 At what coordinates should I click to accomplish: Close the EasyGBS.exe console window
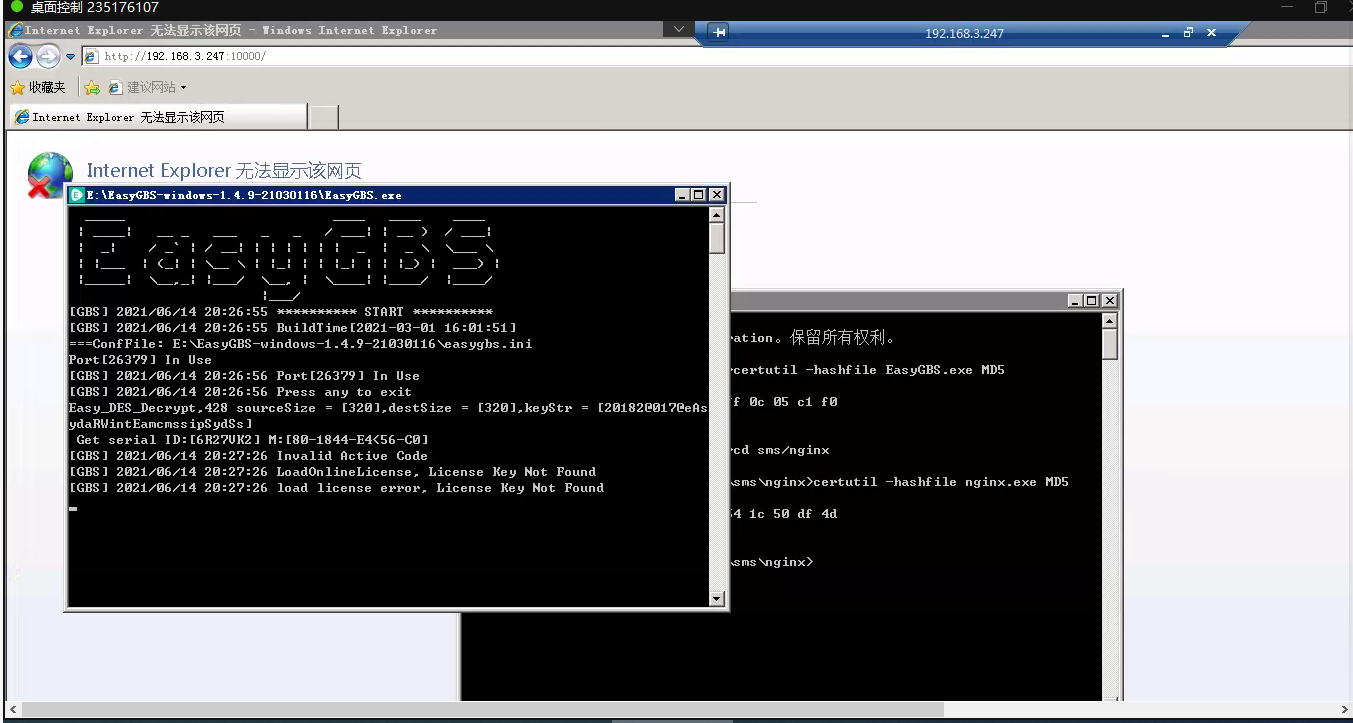pyautogui.click(x=716, y=195)
